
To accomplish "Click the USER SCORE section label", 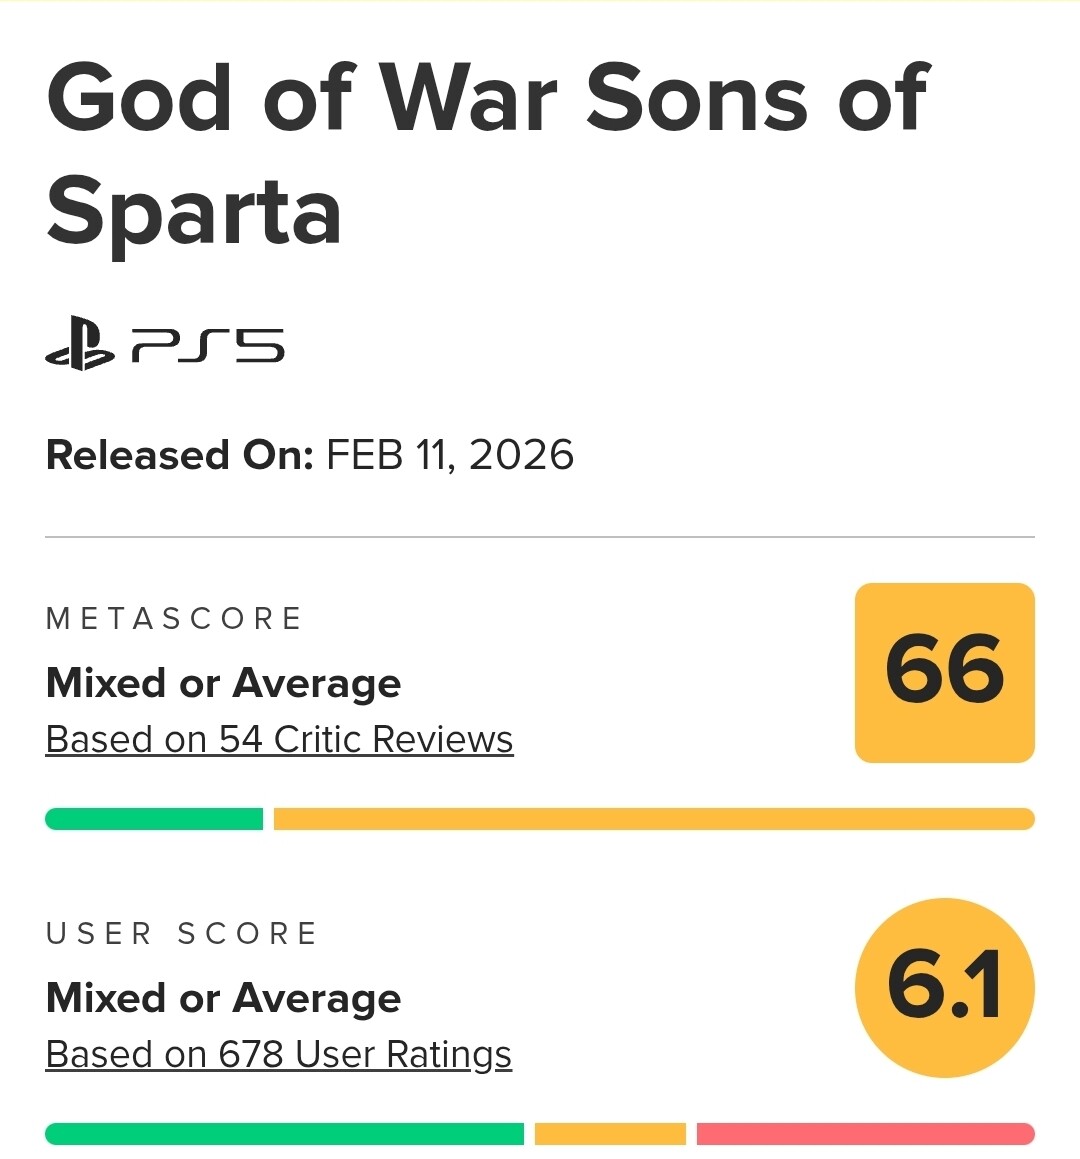I will (181, 934).
